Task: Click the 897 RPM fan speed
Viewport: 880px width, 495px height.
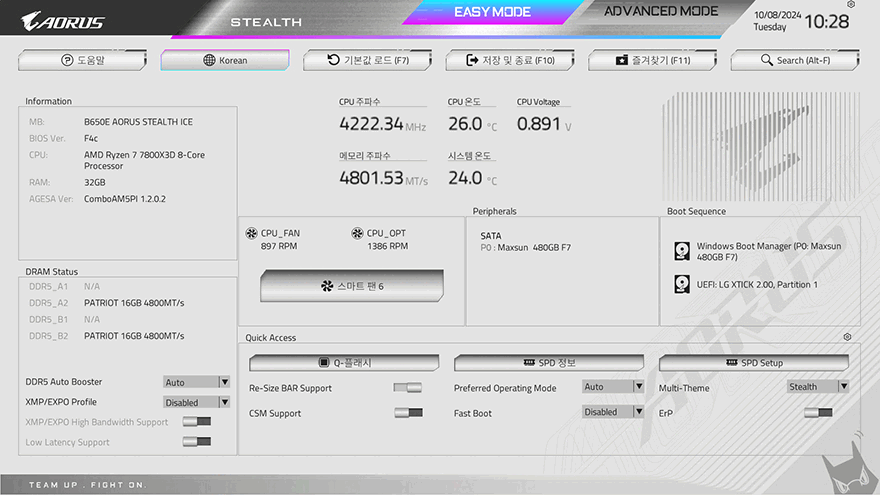Action: (x=279, y=246)
